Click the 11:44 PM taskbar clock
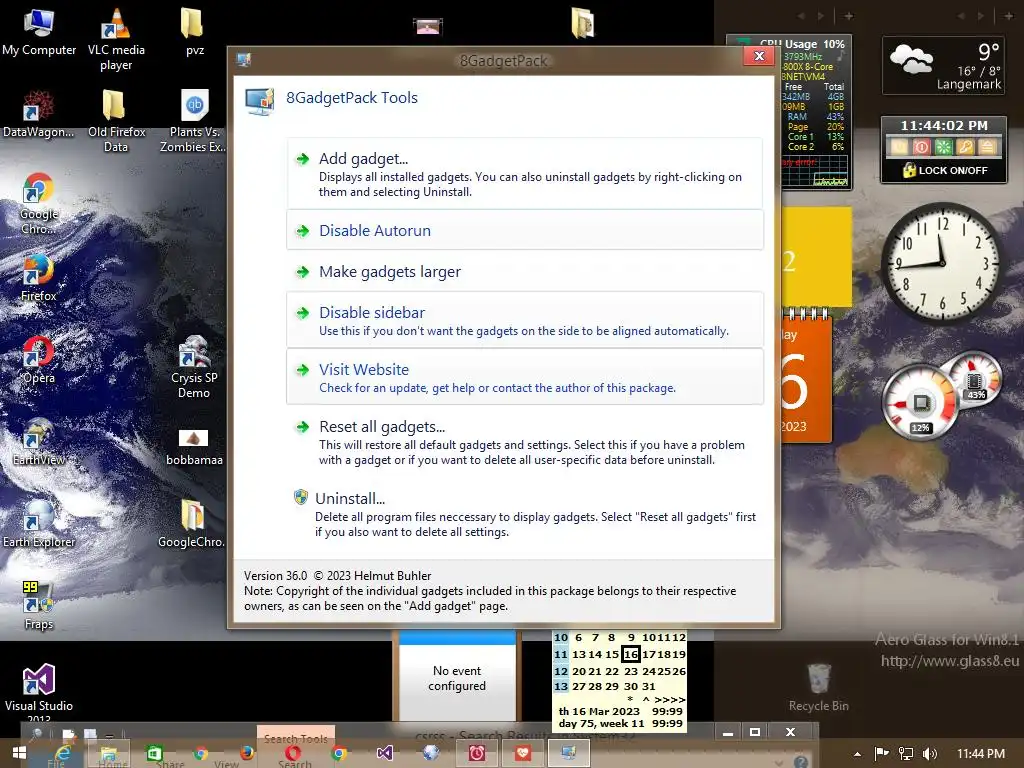The height and width of the screenshot is (768, 1024). coord(980,754)
